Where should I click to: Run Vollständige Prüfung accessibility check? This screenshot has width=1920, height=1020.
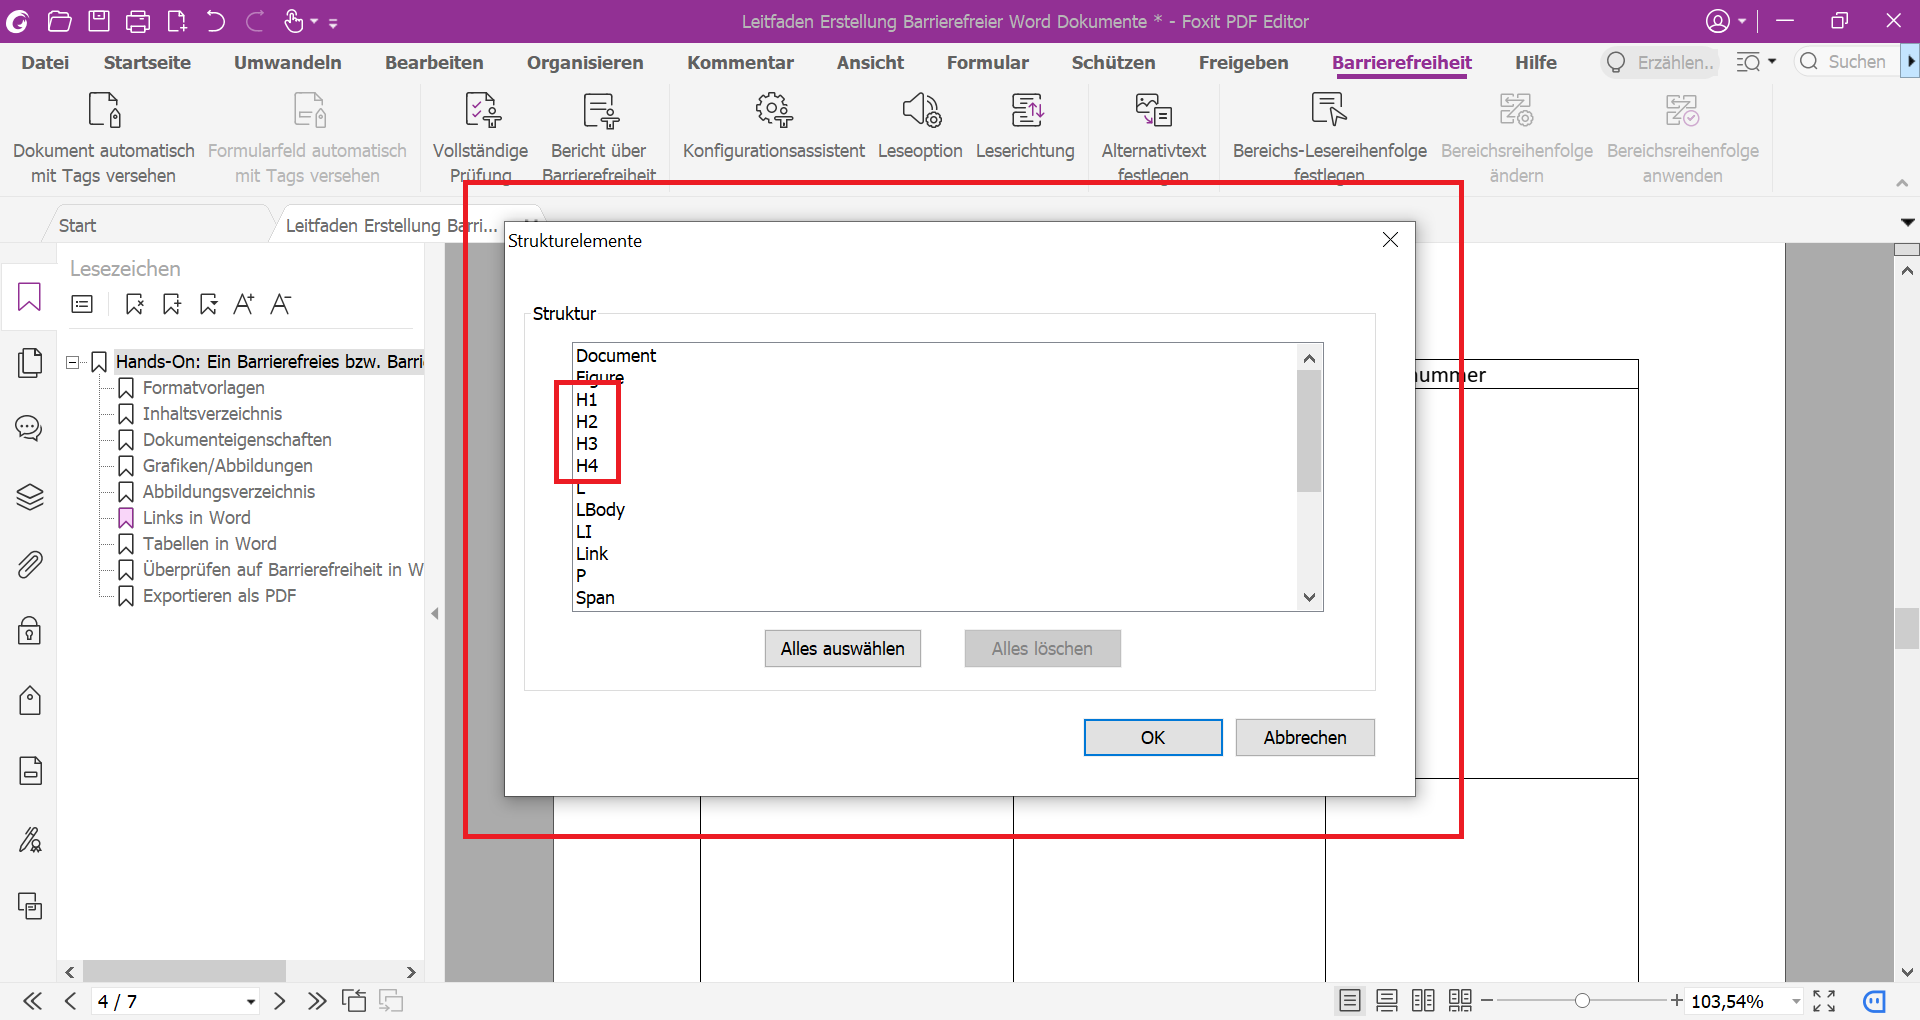pos(481,111)
